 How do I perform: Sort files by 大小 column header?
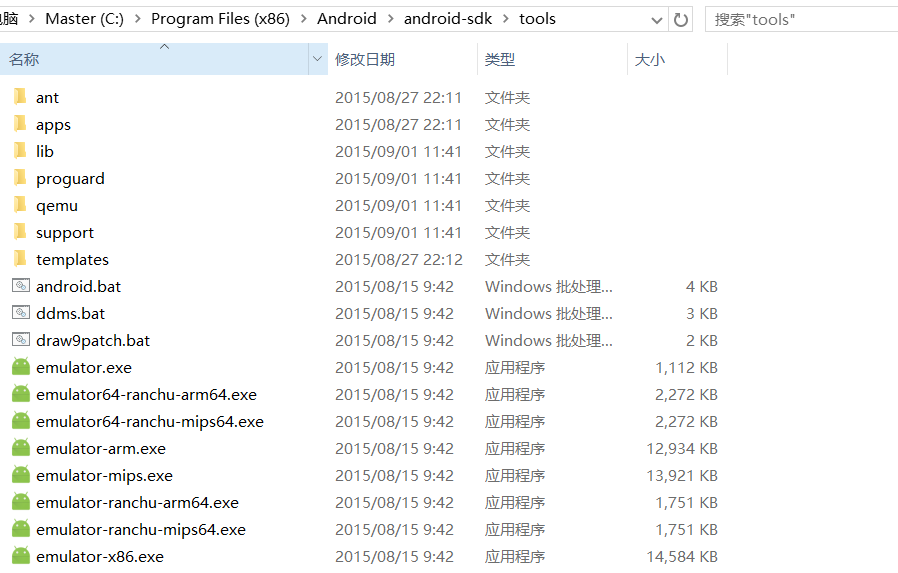tap(650, 59)
